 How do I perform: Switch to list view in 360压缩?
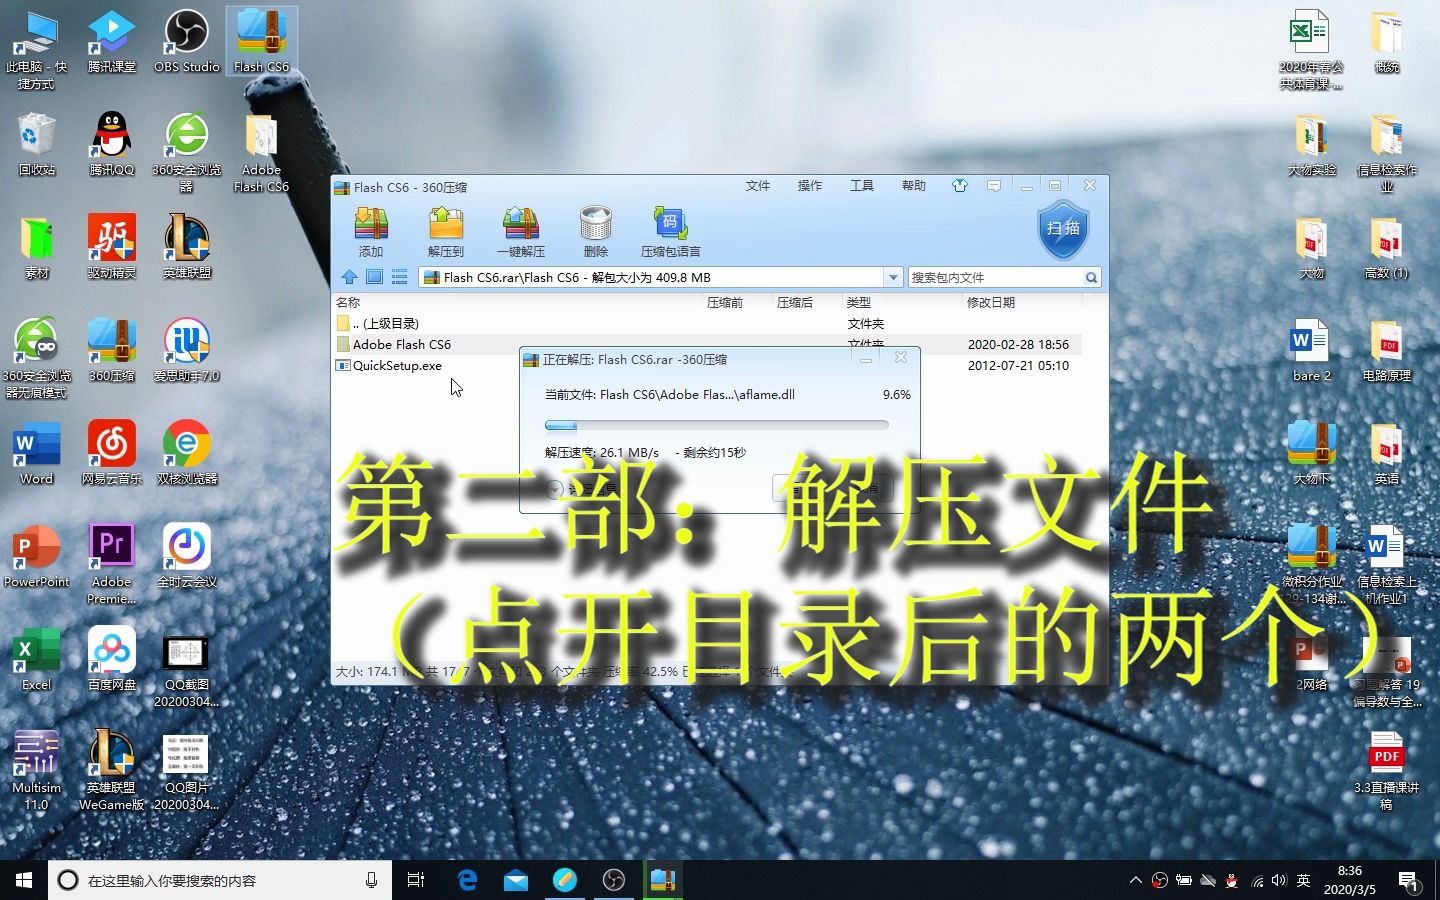[x=399, y=277]
